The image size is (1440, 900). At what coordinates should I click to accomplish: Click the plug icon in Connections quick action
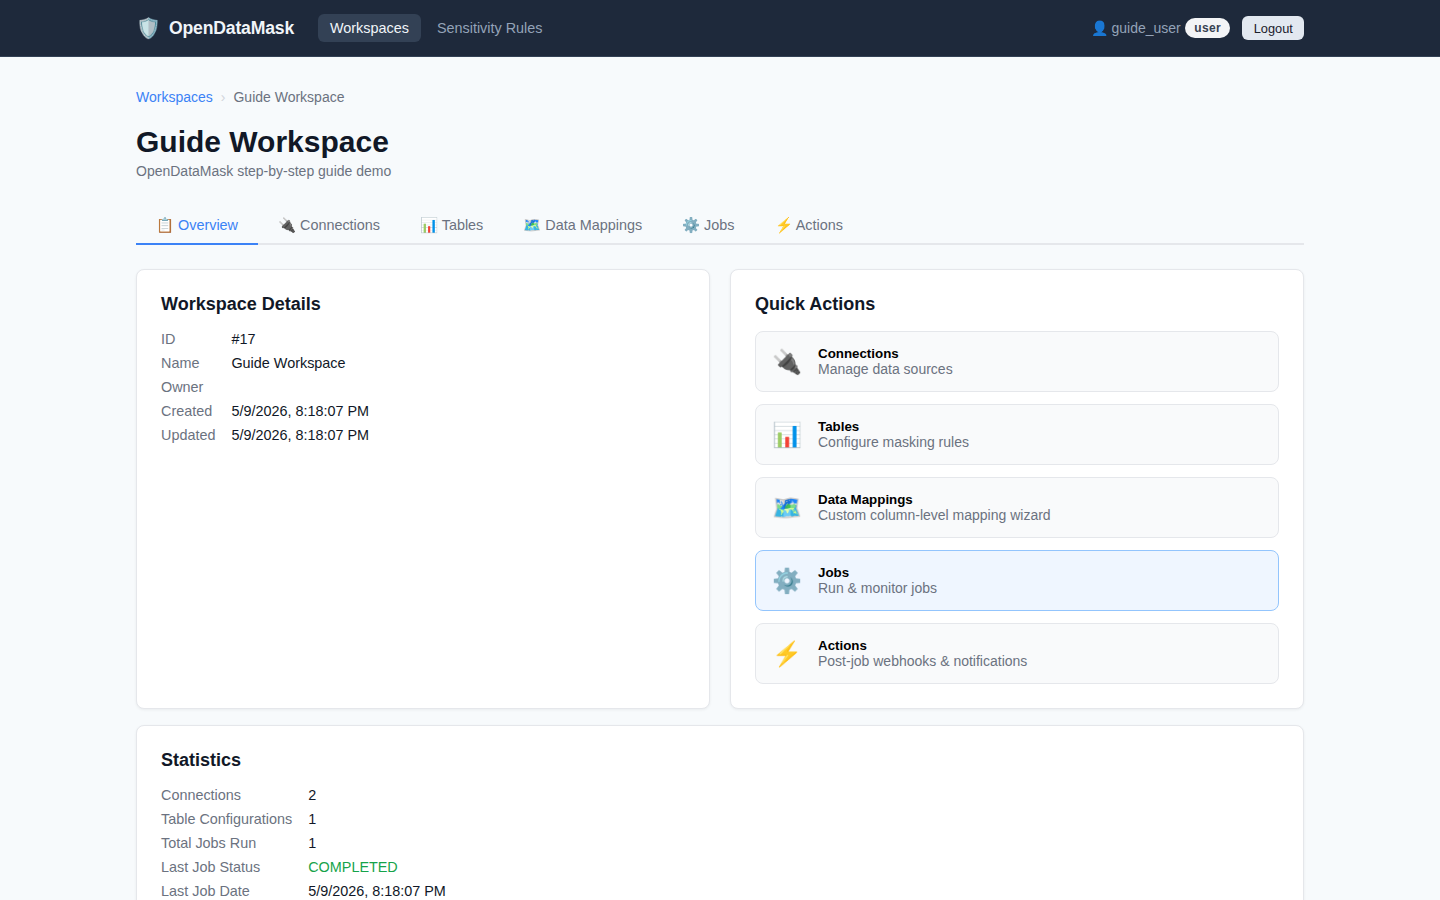pos(787,361)
